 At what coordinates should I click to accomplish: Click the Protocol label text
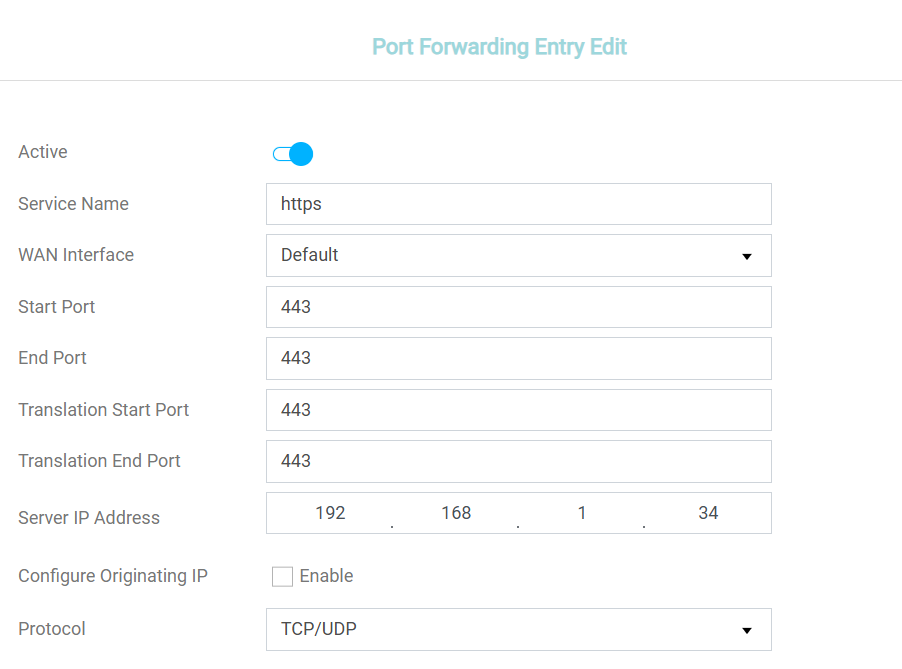click(52, 629)
